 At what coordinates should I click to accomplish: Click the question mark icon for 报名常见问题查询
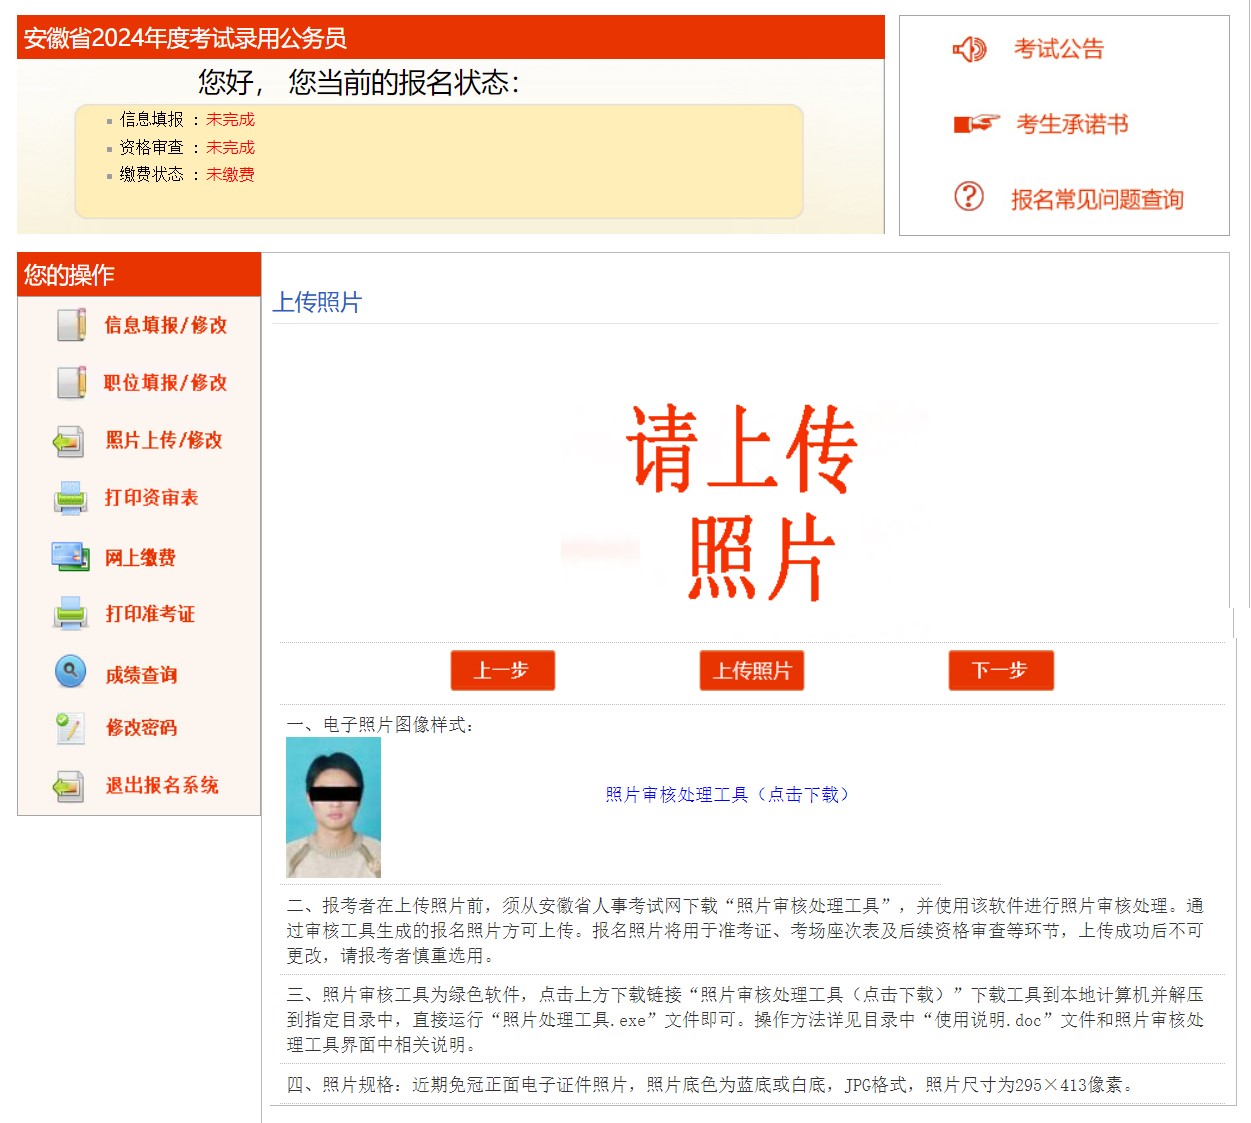(968, 196)
